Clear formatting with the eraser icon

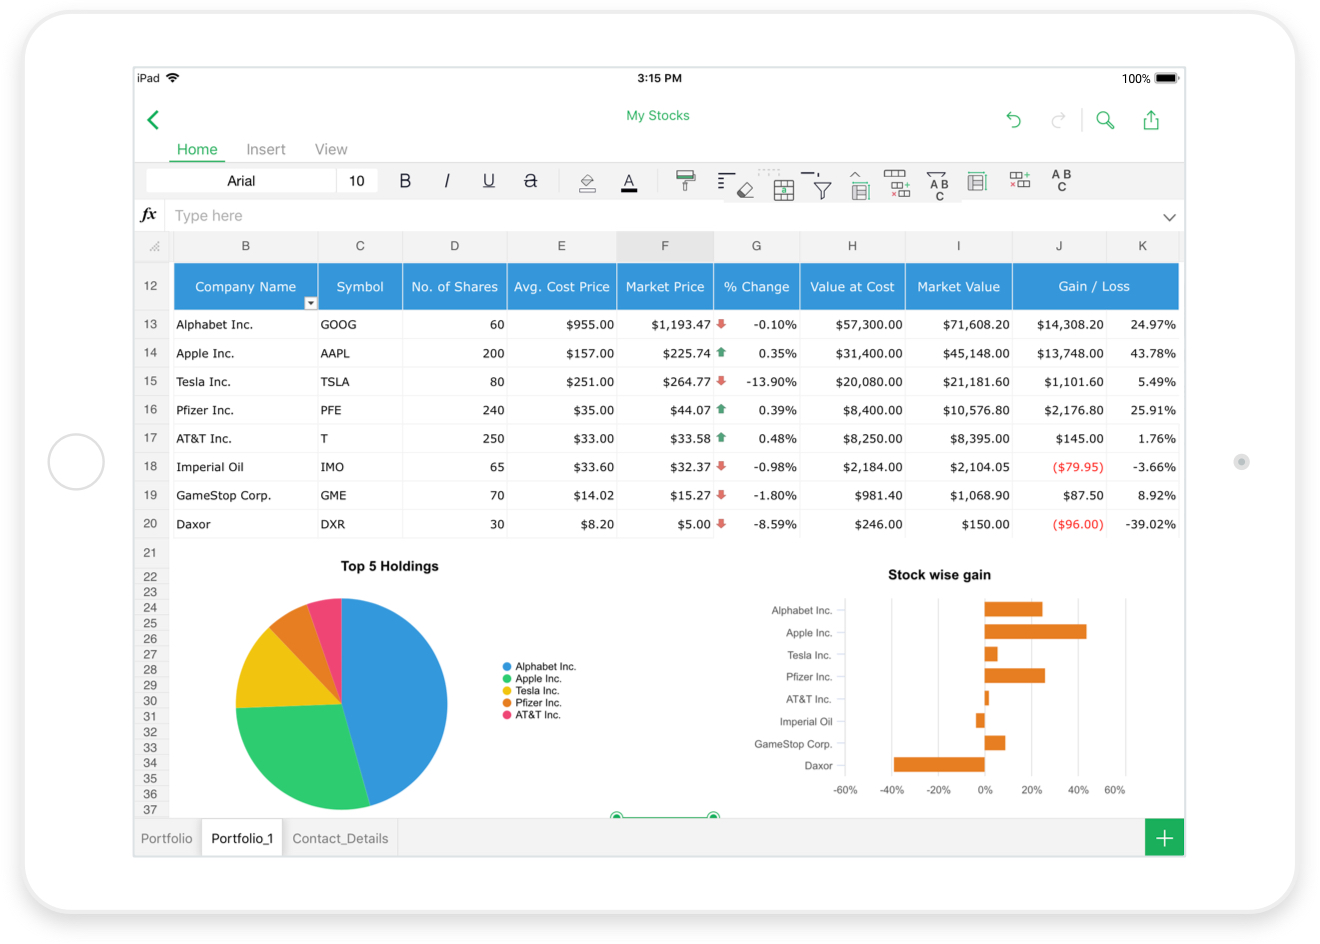click(745, 188)
